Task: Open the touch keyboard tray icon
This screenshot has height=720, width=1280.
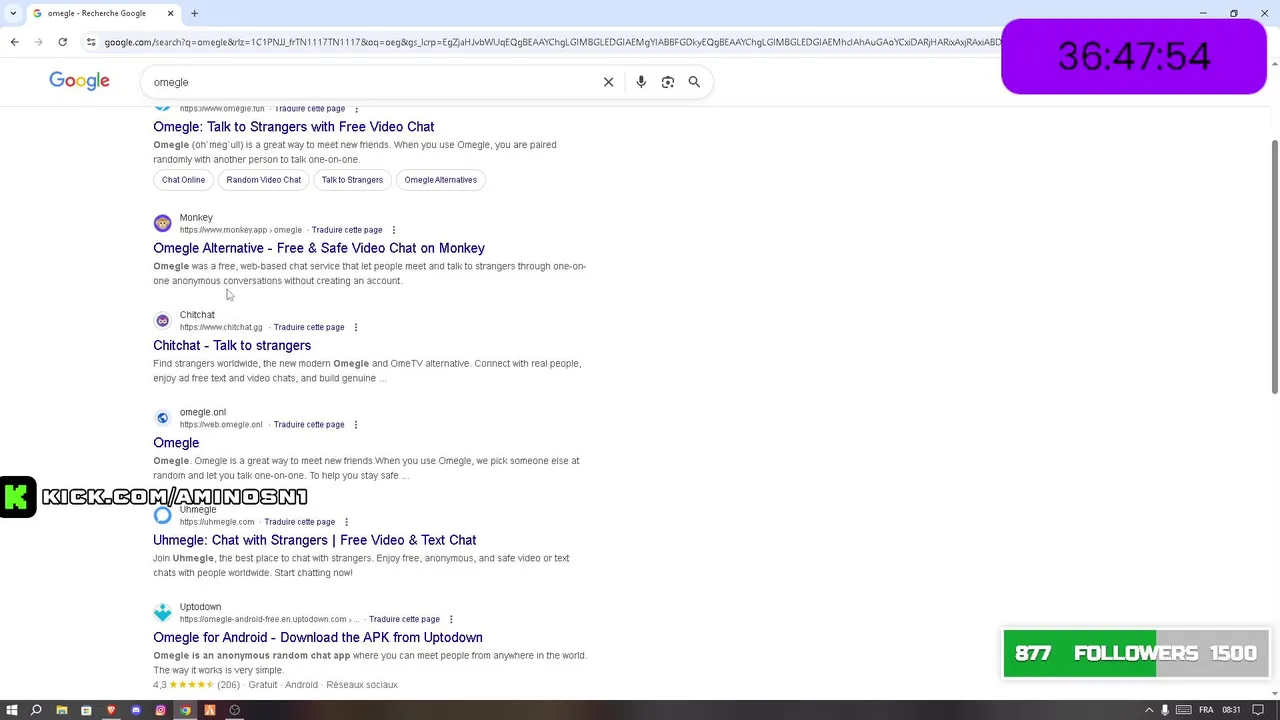Action: tap(1184, 710)
